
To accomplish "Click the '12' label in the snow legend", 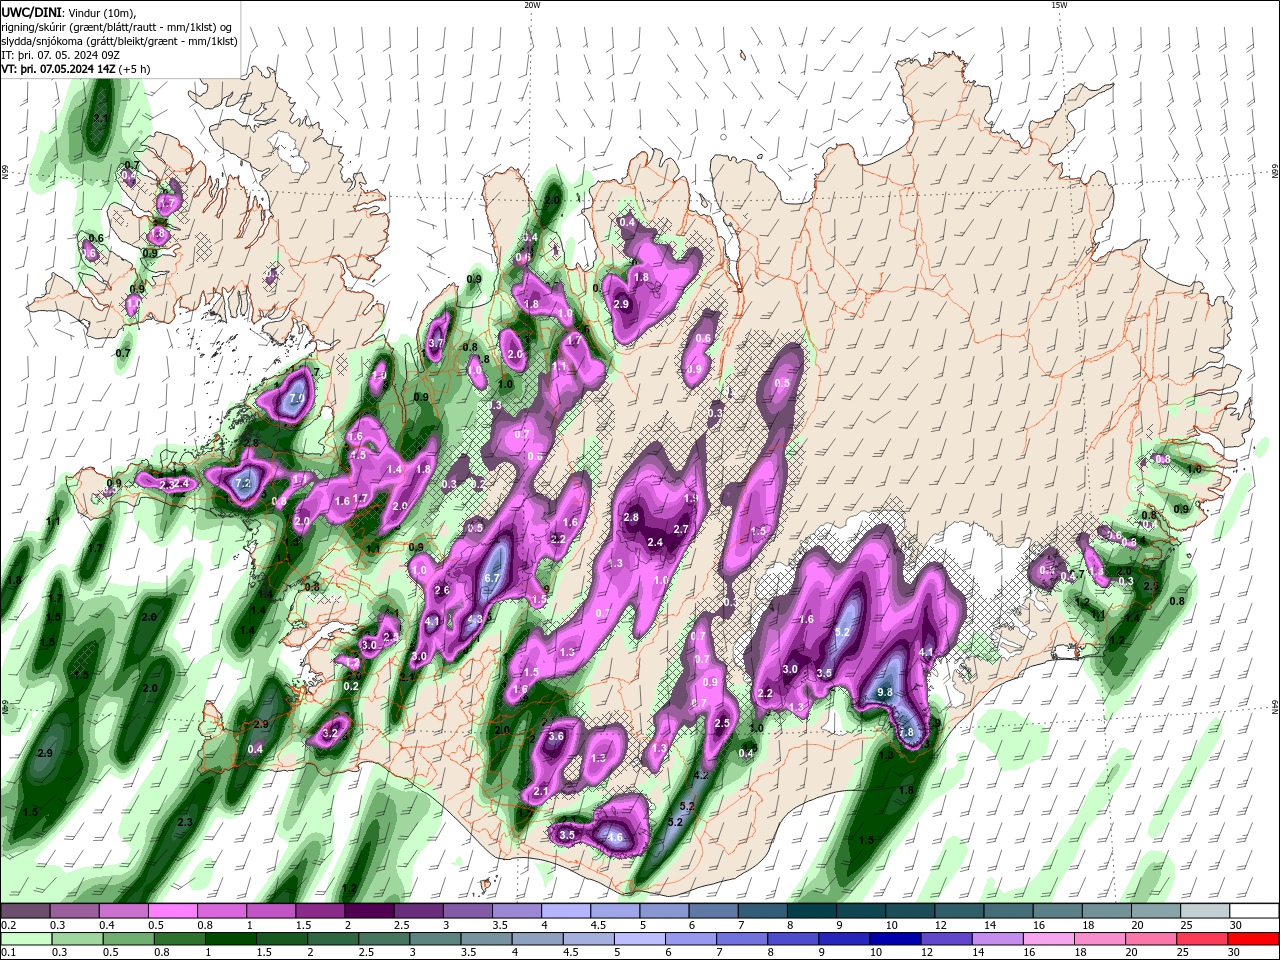I will pos(941,925).
